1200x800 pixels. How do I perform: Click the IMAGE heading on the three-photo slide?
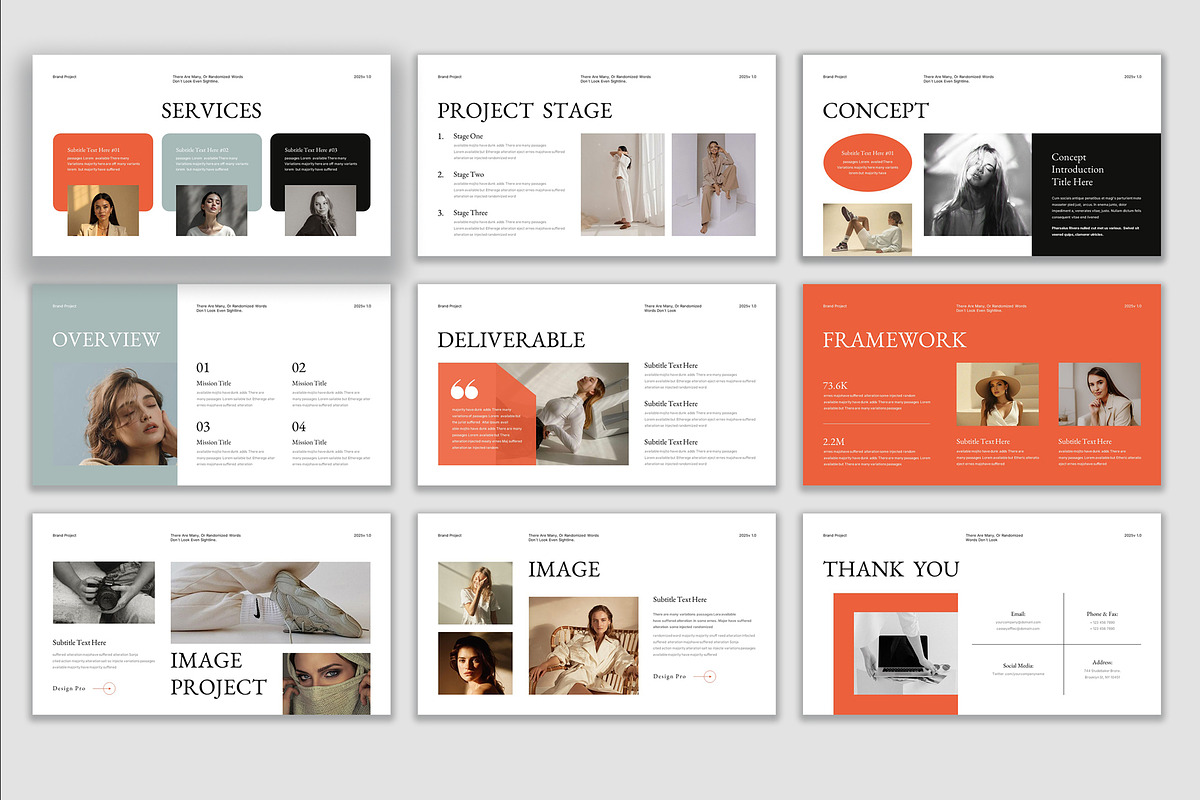pyautogui.click(x=564, y=569)
